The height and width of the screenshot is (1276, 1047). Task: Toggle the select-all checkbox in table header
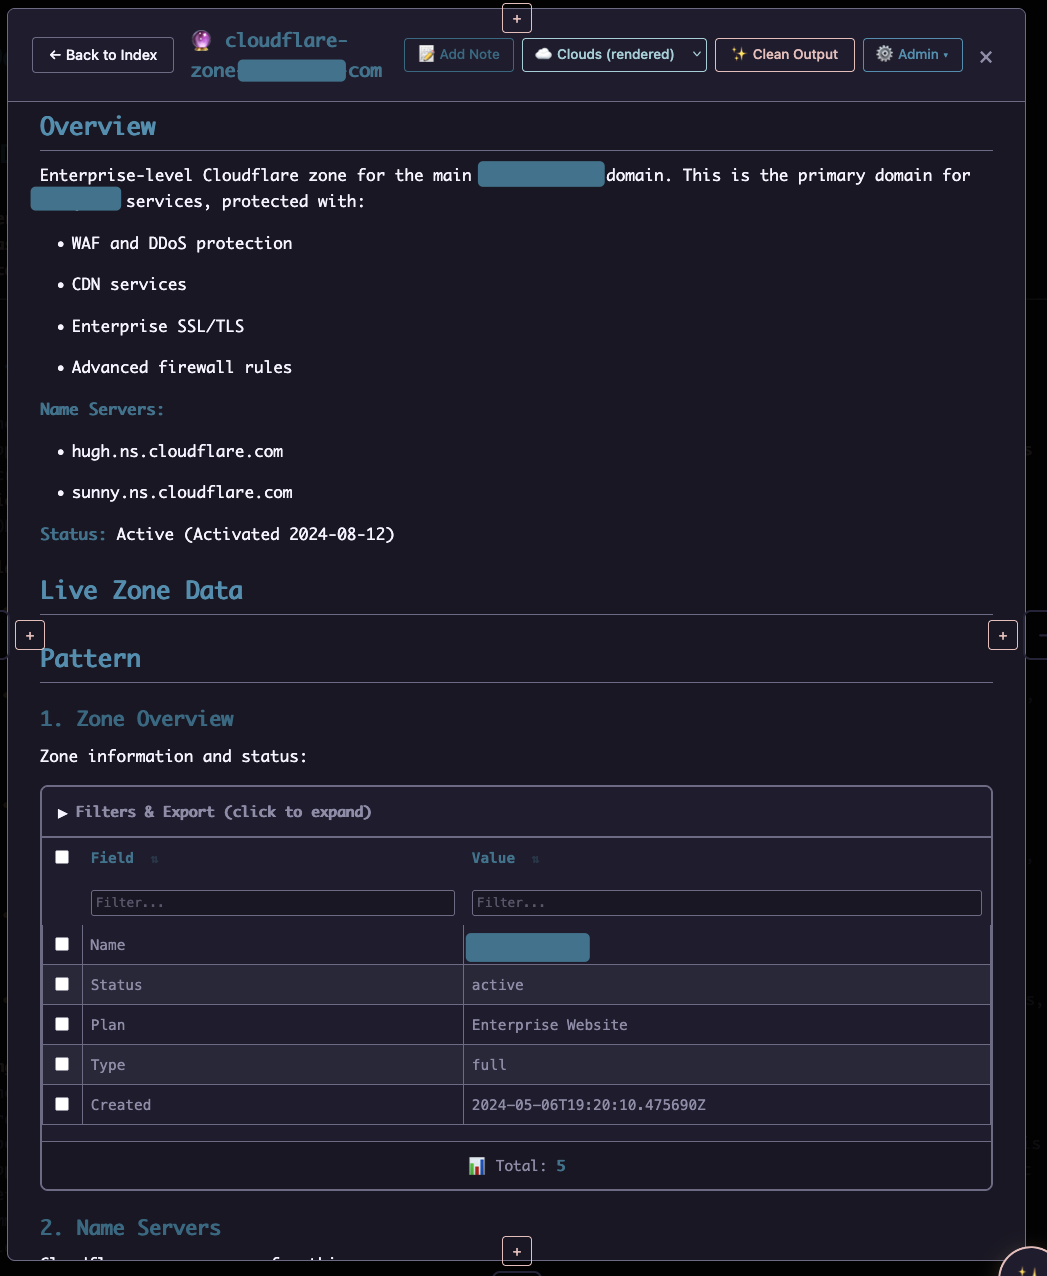pos(62,857)
